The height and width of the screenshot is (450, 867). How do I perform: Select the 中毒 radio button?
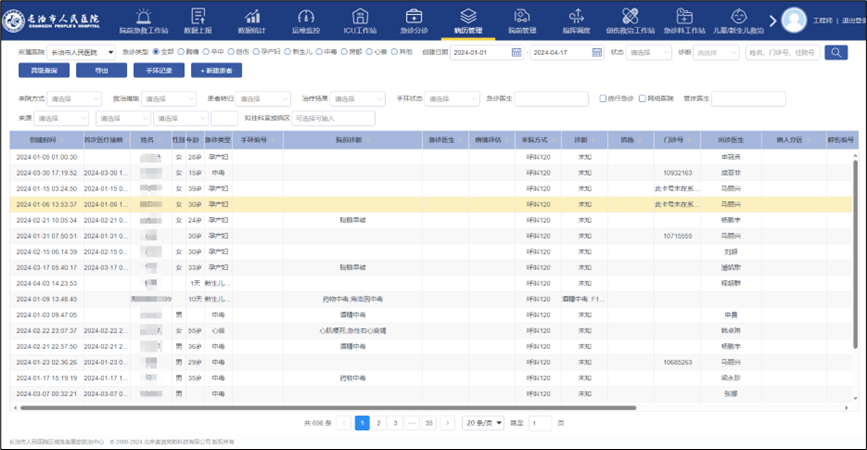(319, 52)
